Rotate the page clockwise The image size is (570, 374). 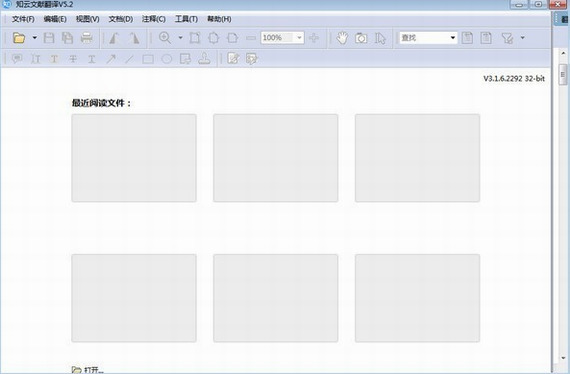[x=134, y=38]
